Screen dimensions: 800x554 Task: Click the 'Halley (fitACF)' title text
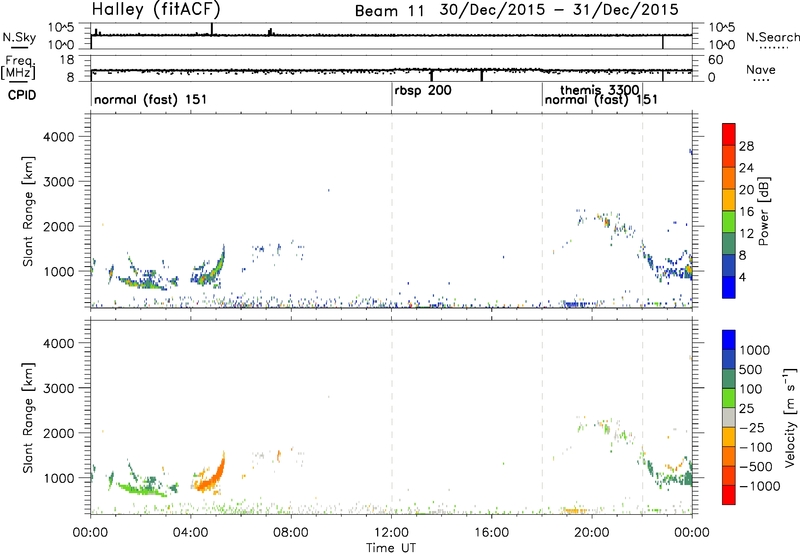point(156,9)
